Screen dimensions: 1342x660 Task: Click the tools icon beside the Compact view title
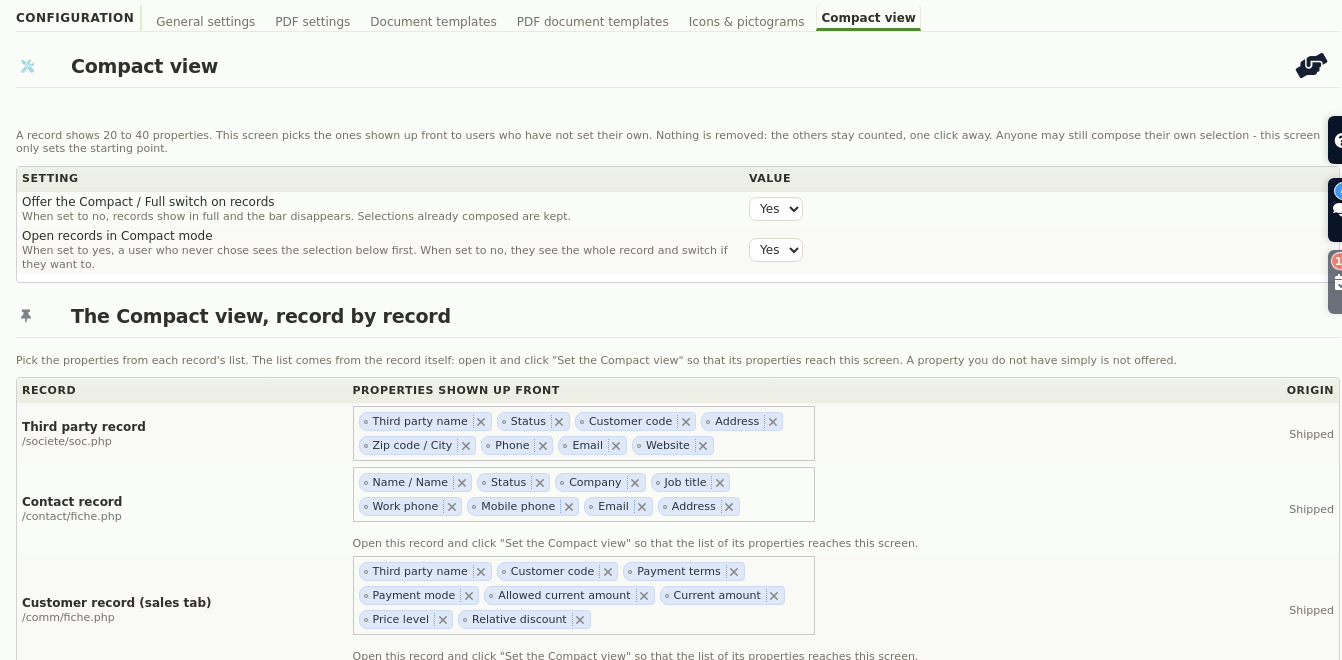27,66
